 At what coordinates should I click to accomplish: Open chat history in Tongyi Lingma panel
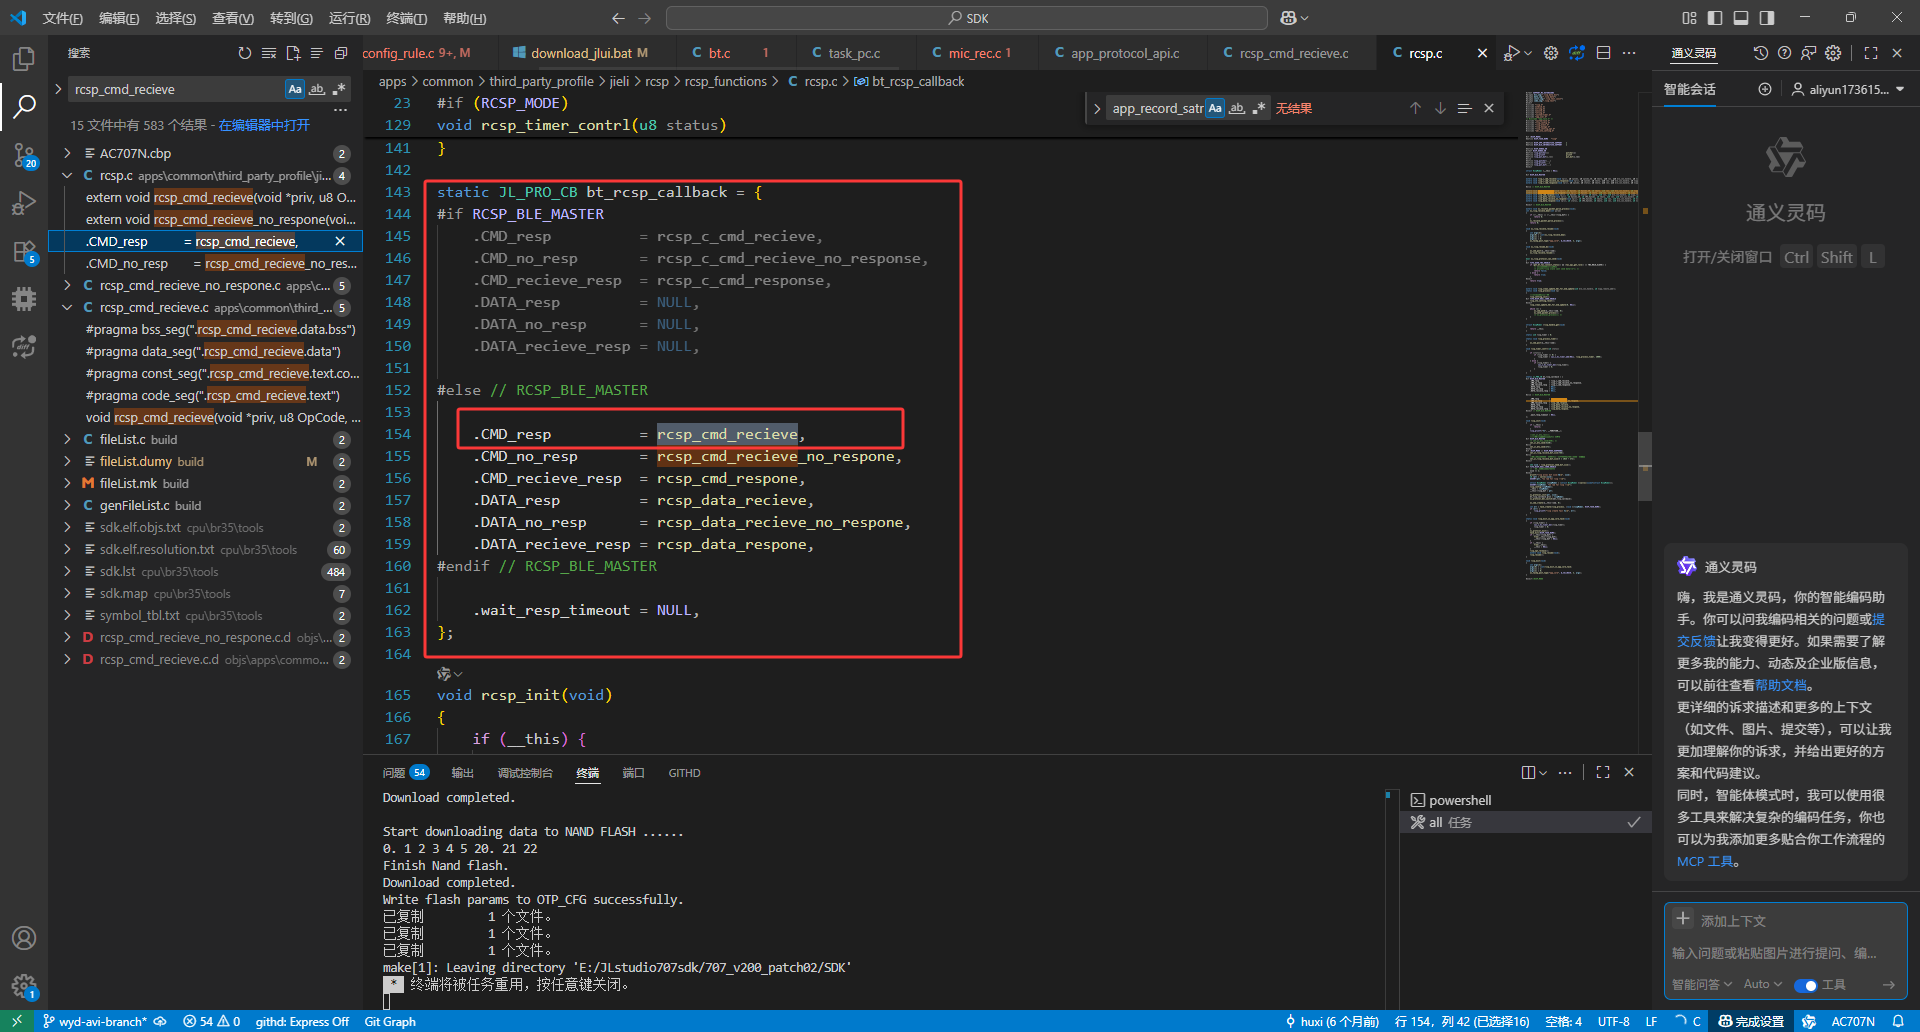tap(1761, 53)
